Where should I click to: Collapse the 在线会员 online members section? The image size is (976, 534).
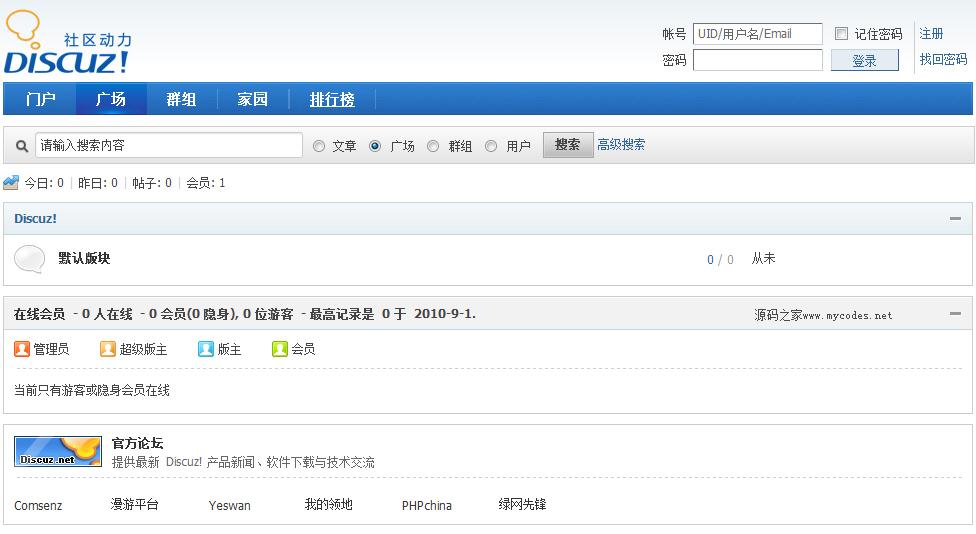(x=955, y=314)
